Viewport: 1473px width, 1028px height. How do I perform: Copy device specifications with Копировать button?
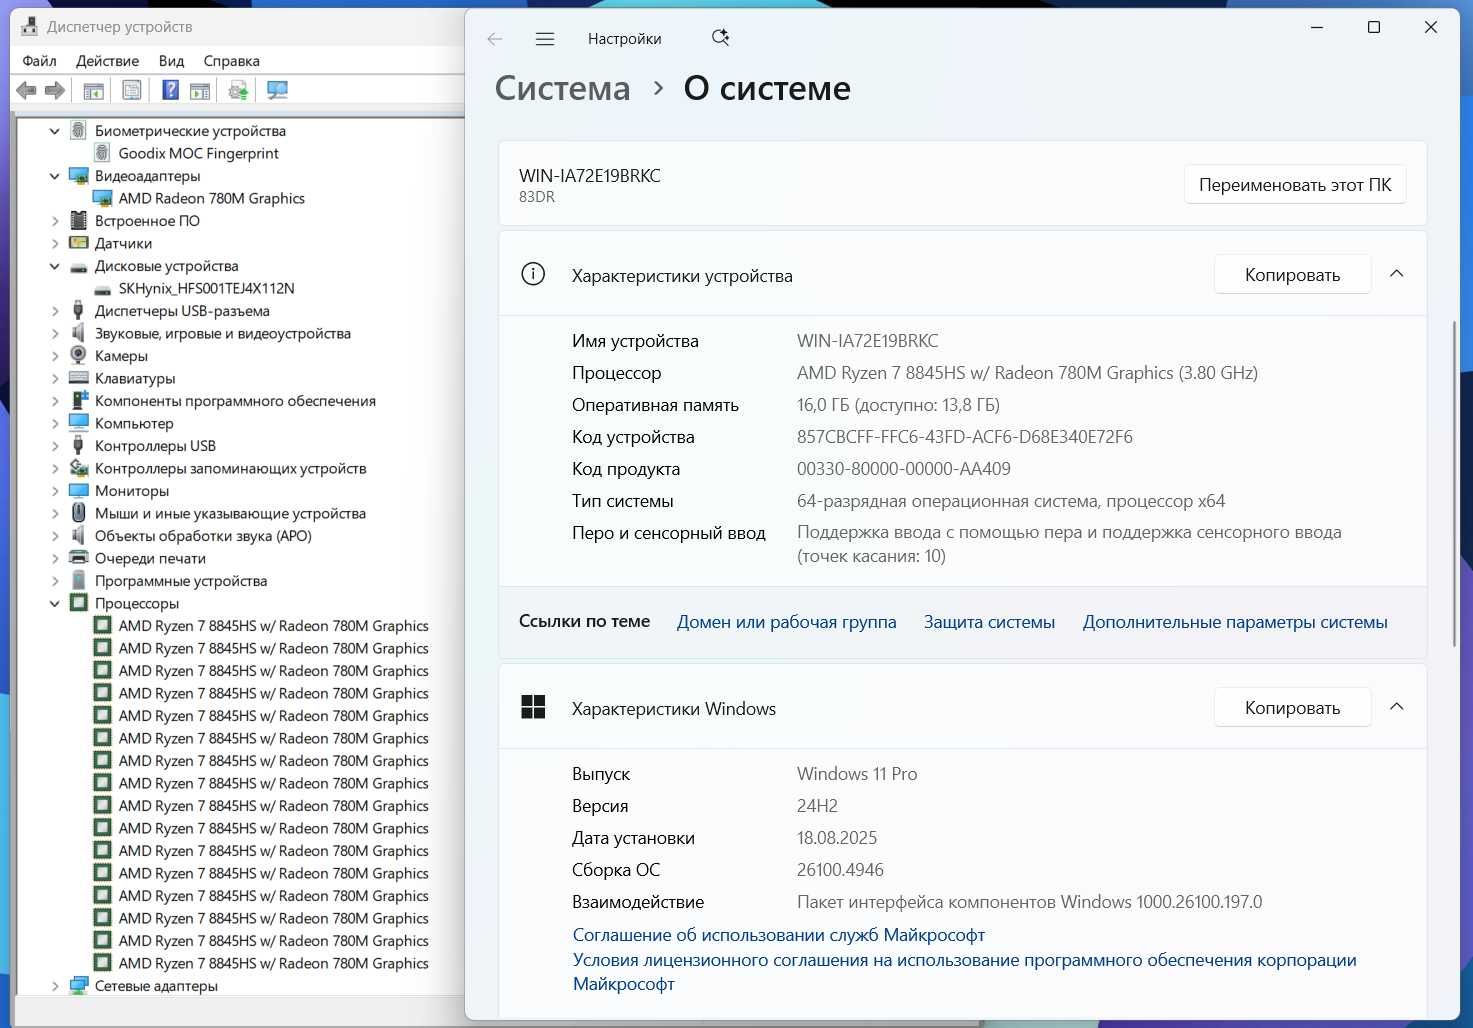[1292, 275]
